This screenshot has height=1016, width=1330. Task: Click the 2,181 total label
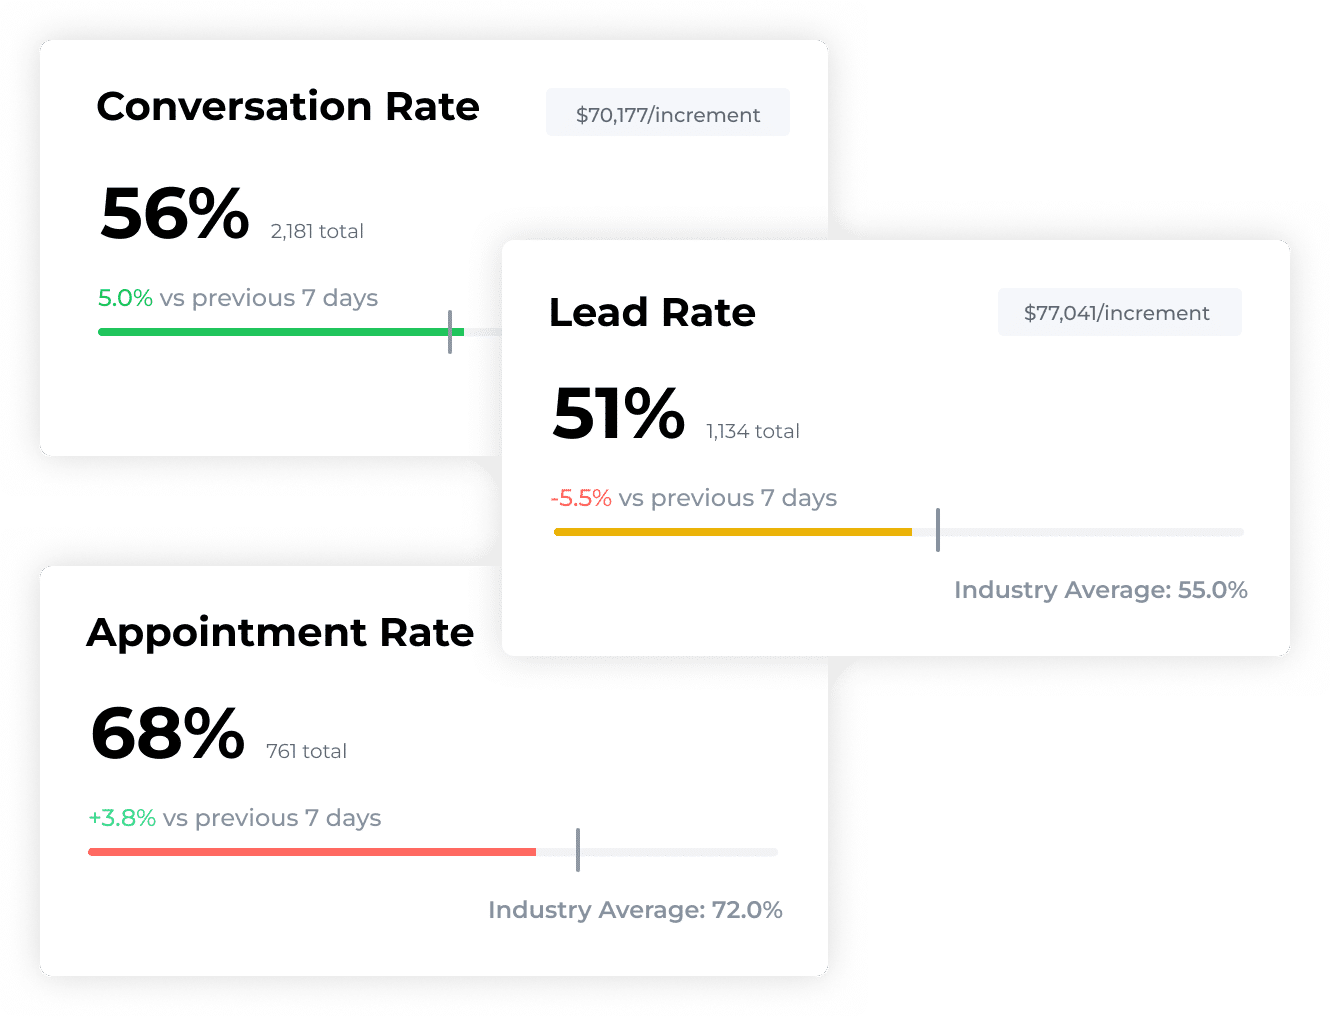coord(317,232)
